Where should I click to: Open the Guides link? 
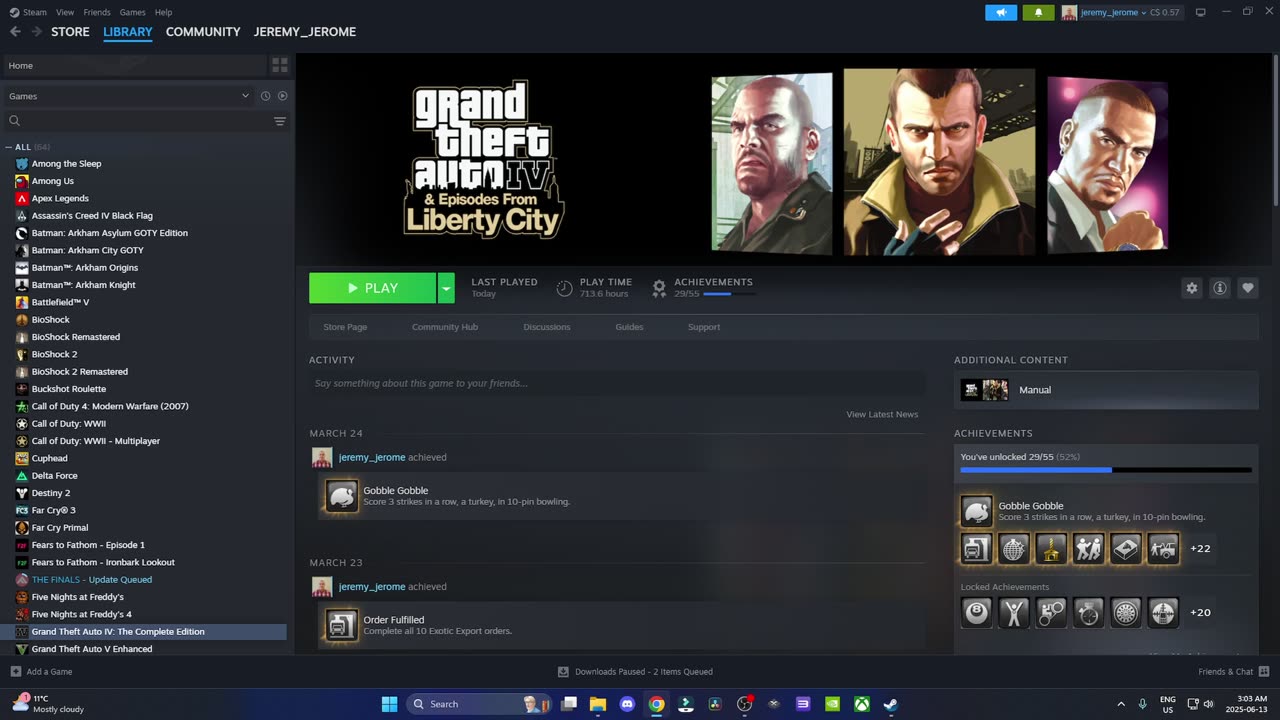pyautogui.click(x=629, y=327)
